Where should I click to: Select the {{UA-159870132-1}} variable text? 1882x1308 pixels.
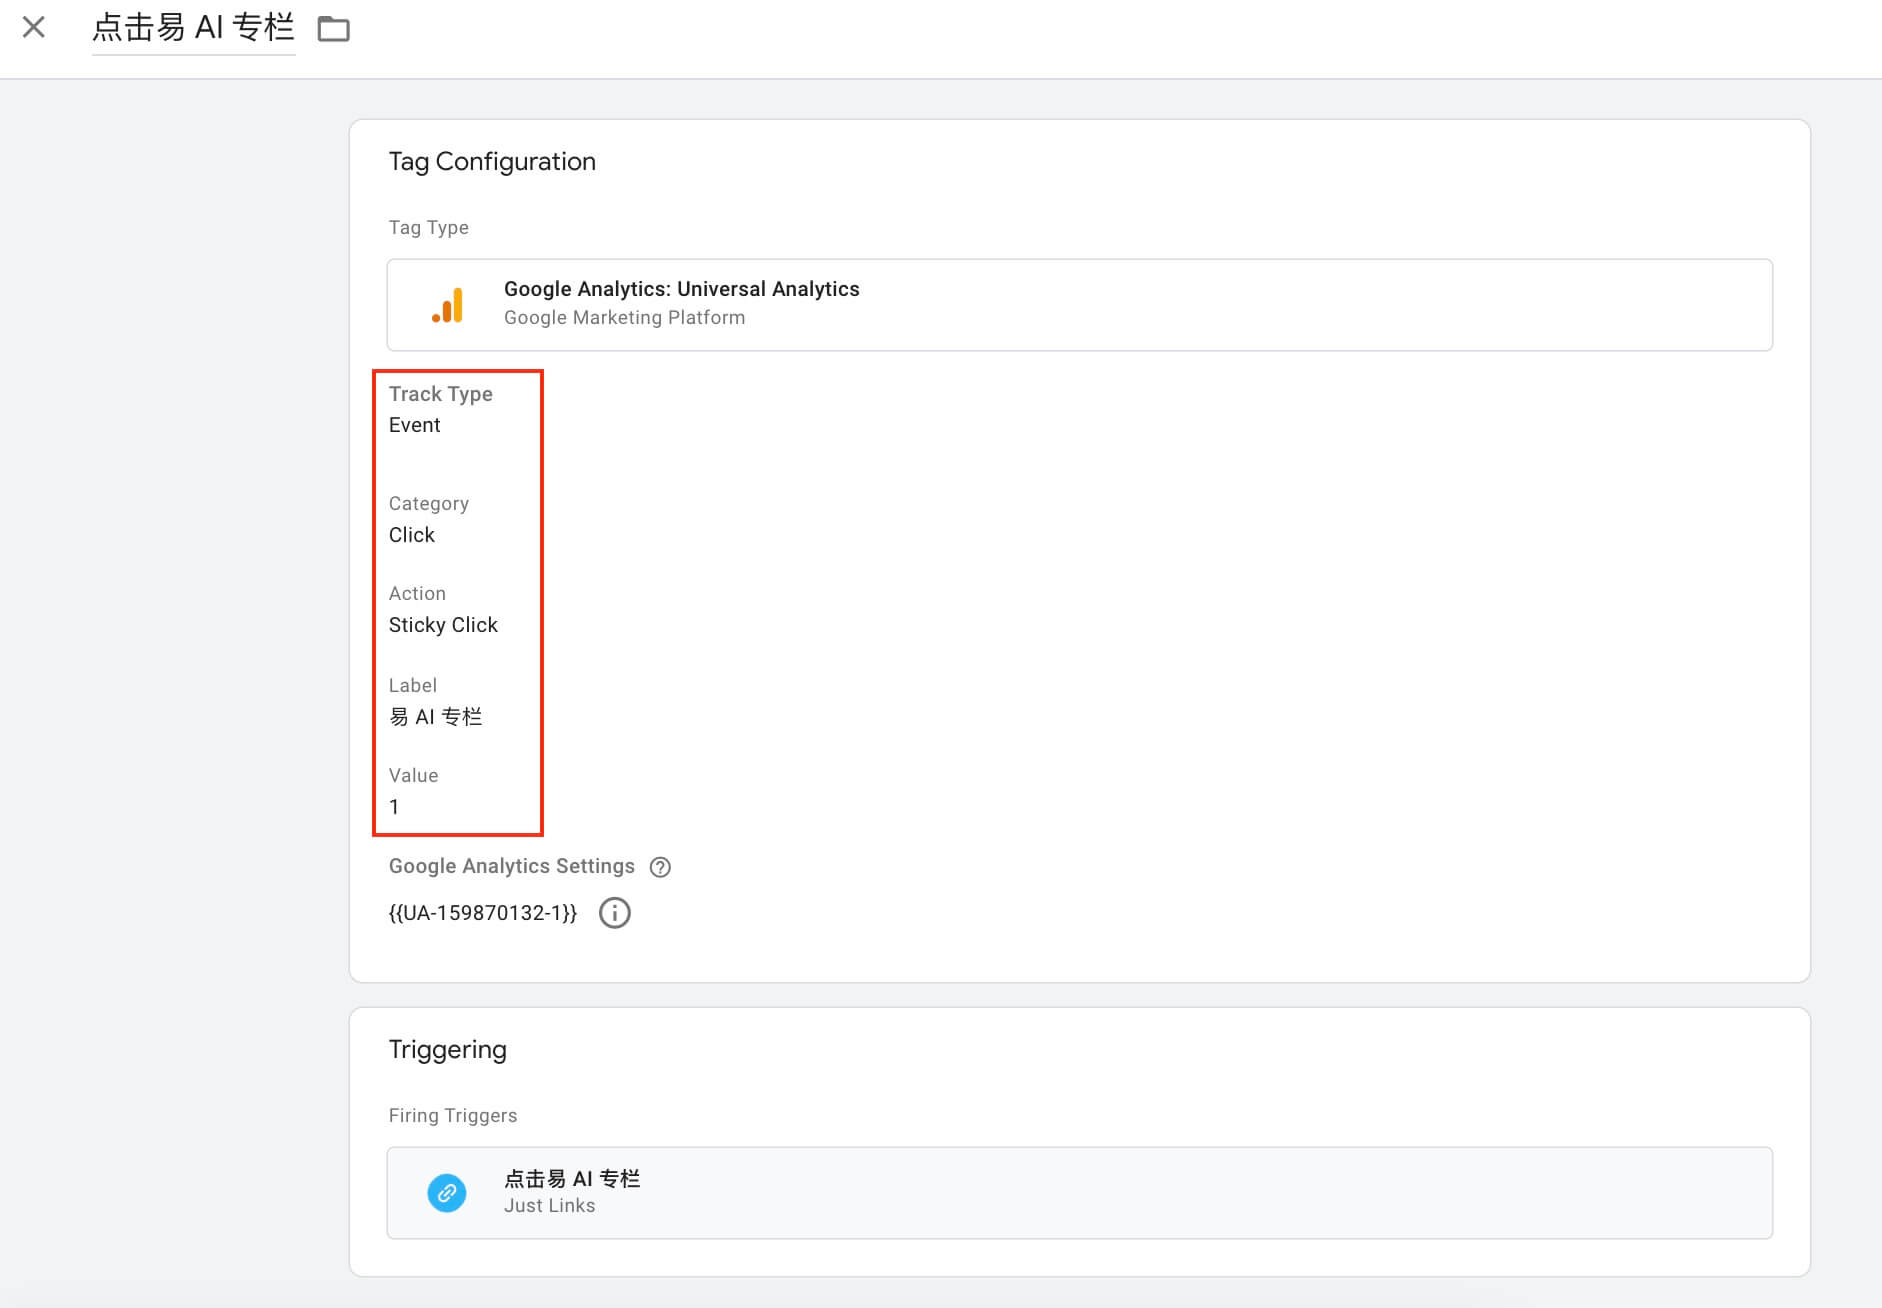tap(483, 913)
